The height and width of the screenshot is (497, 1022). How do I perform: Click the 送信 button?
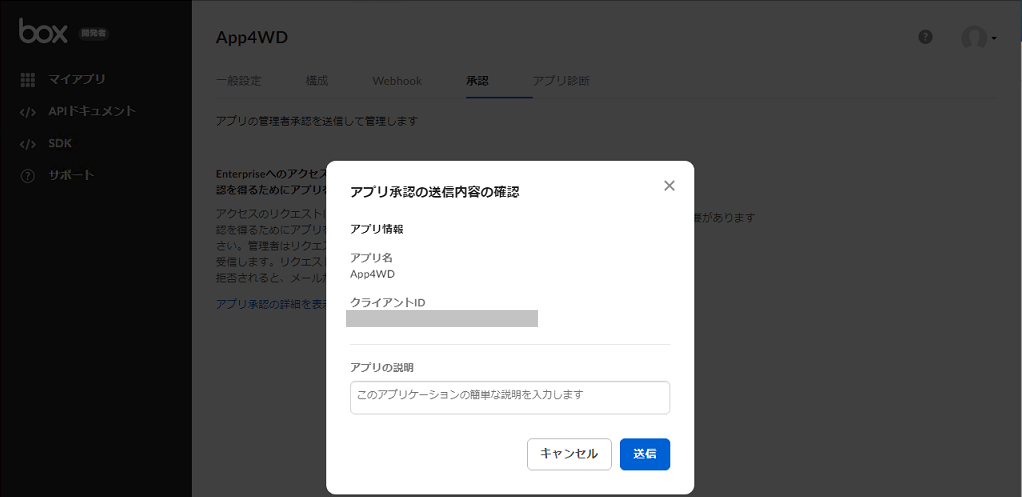click(x=645, y=454)
